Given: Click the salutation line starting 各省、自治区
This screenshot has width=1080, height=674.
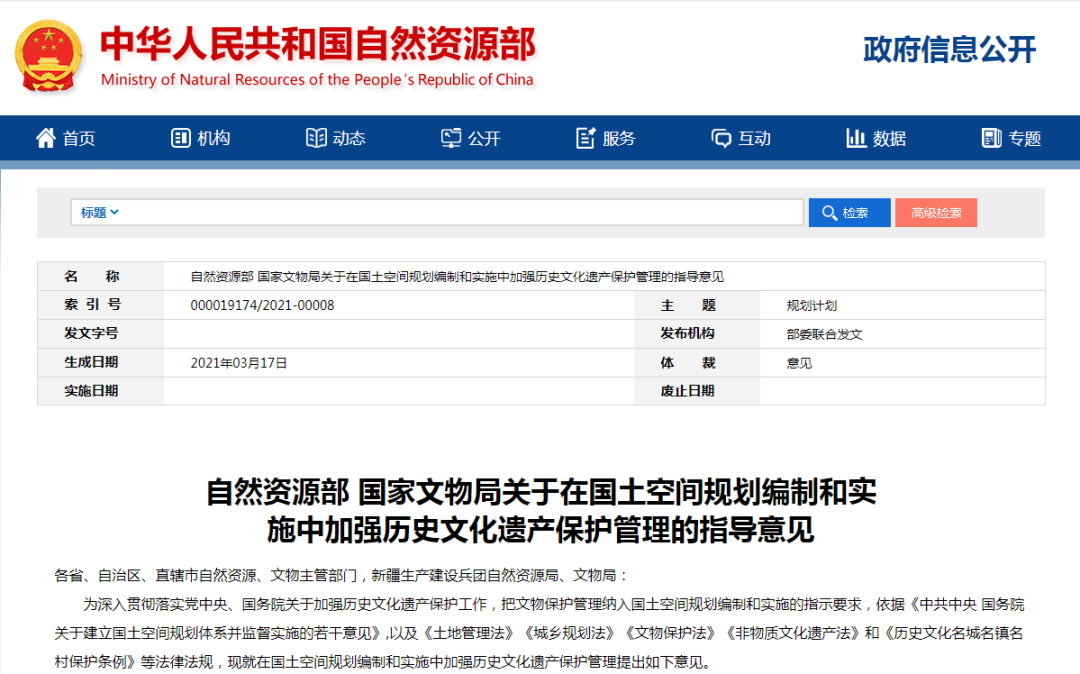Looking at the screenshot, I should [341, 576].
